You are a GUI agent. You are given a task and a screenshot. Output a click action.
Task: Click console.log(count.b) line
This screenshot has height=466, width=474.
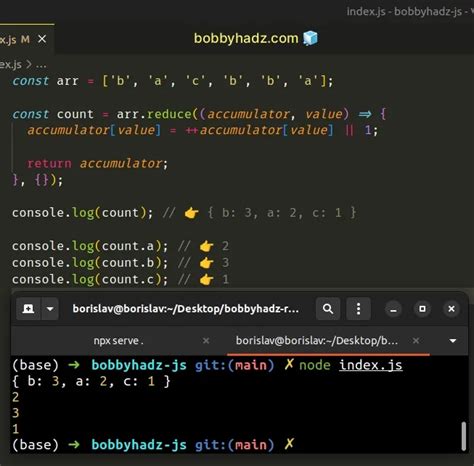[x=120, y=263]
